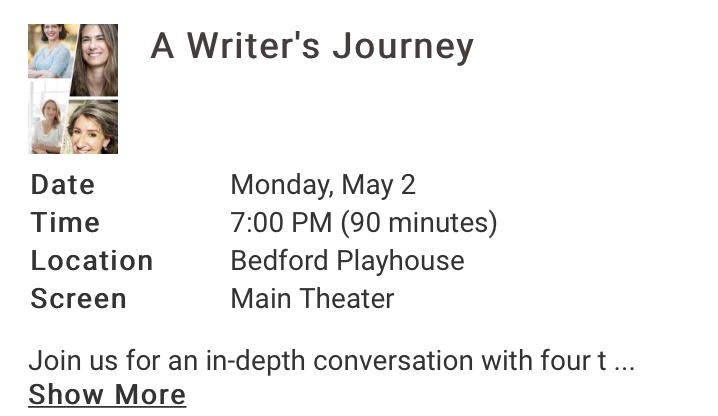Select the 'Screen' field label
The height and width of the screenshot is (416, 718).
coord(79,299)
